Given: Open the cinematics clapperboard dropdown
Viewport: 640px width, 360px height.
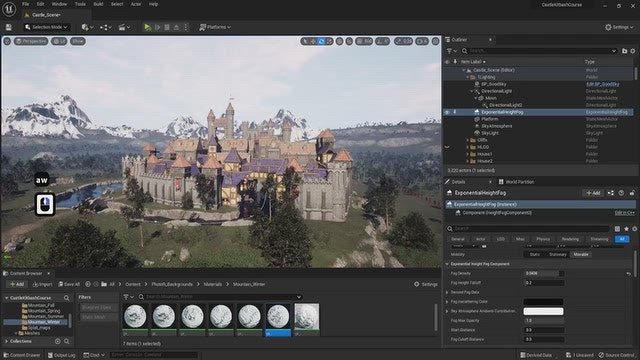Looking at the screenshot, I should point(124,27).
